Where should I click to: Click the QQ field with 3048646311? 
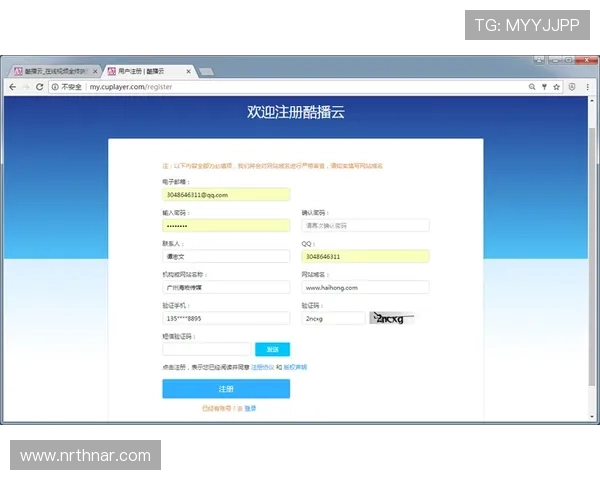point(365,256)
